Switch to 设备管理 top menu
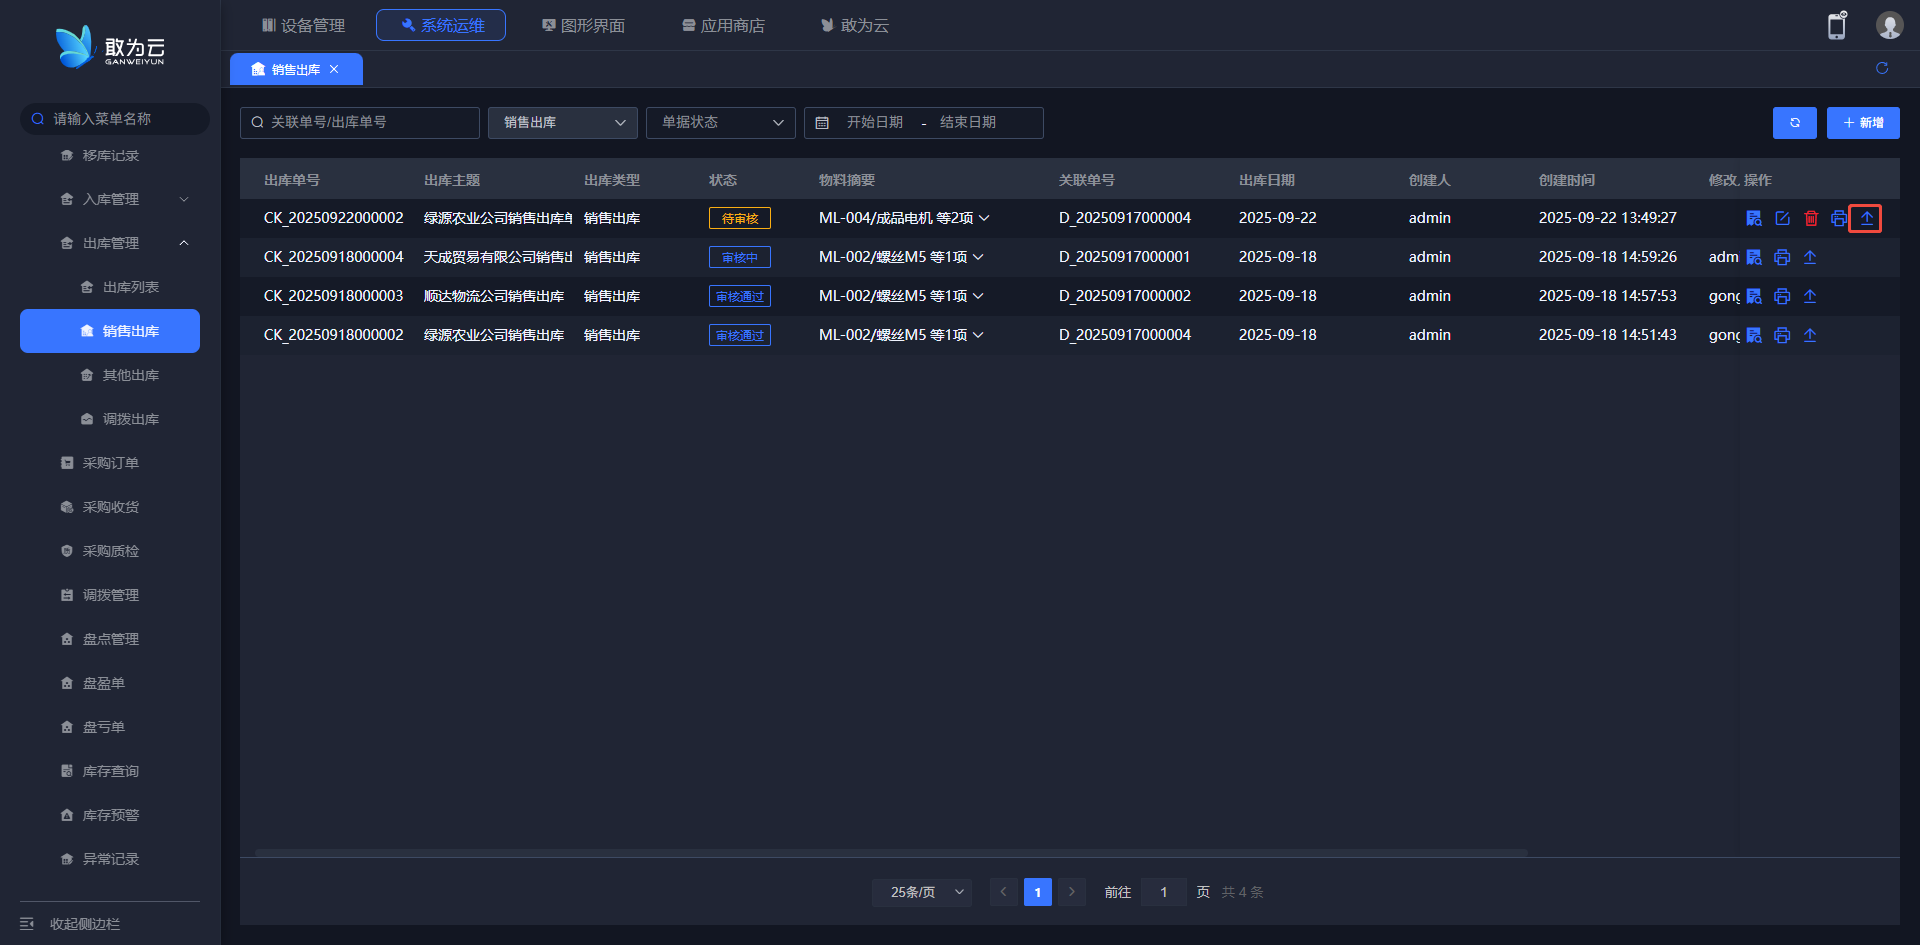This screenshot has width=1920, height=945. (x=303, y=25)
